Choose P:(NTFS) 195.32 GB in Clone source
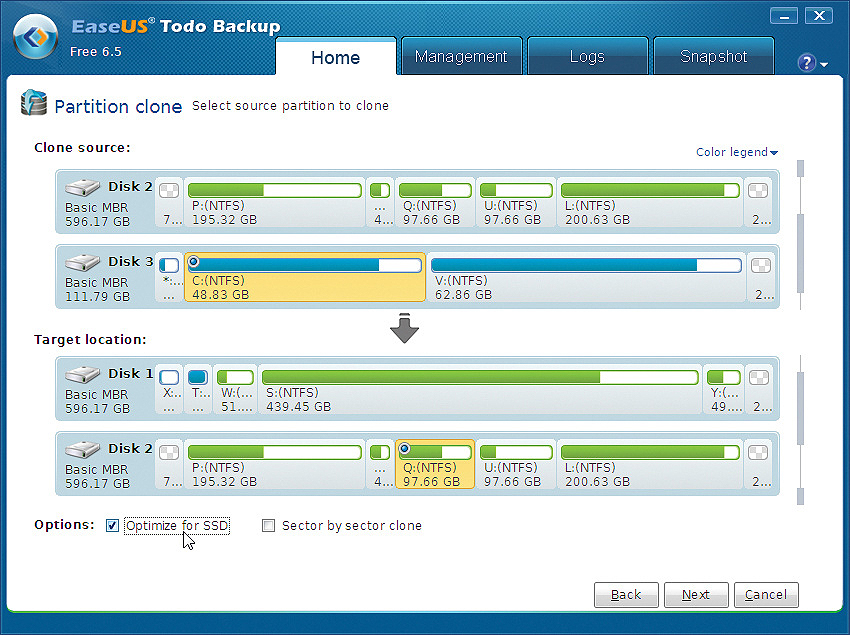850x635 pixels. pos(274,202)
